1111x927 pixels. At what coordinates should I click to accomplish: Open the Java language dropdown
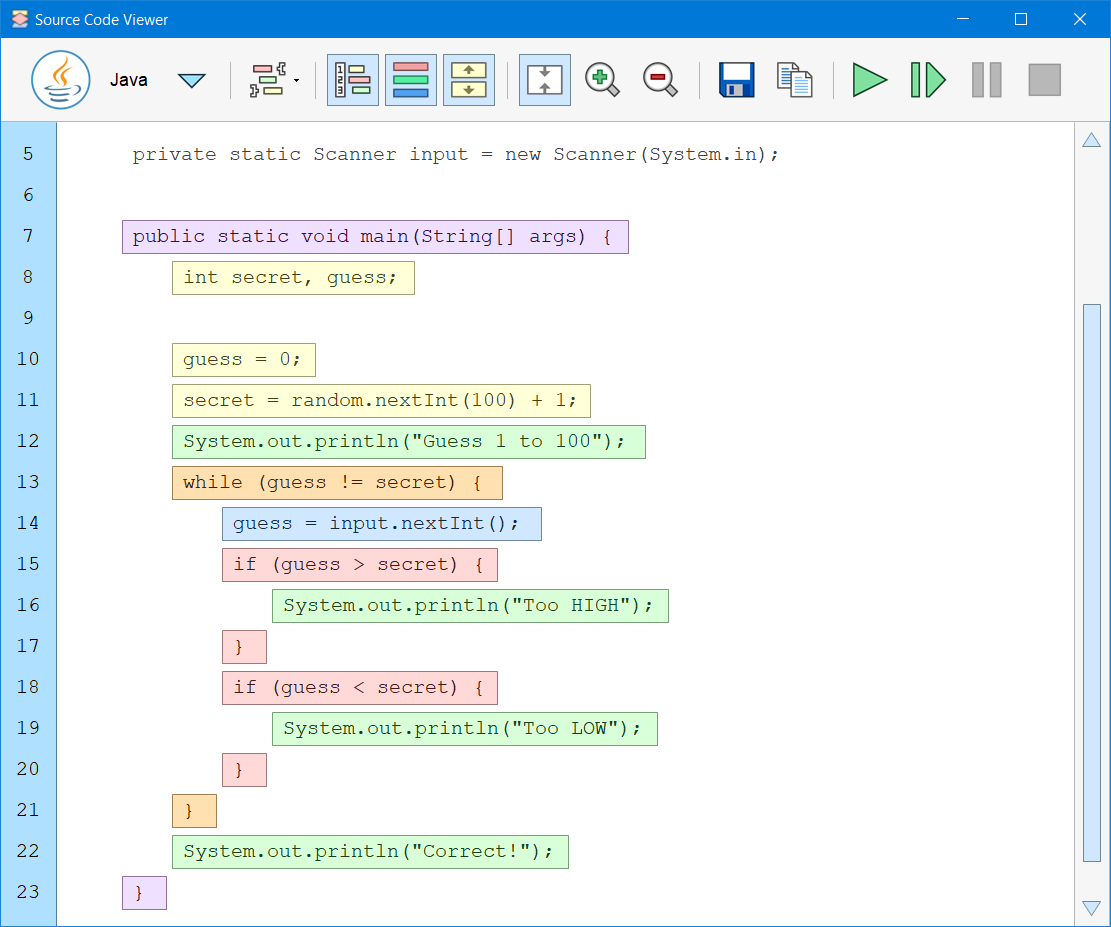tap(191, 79)
